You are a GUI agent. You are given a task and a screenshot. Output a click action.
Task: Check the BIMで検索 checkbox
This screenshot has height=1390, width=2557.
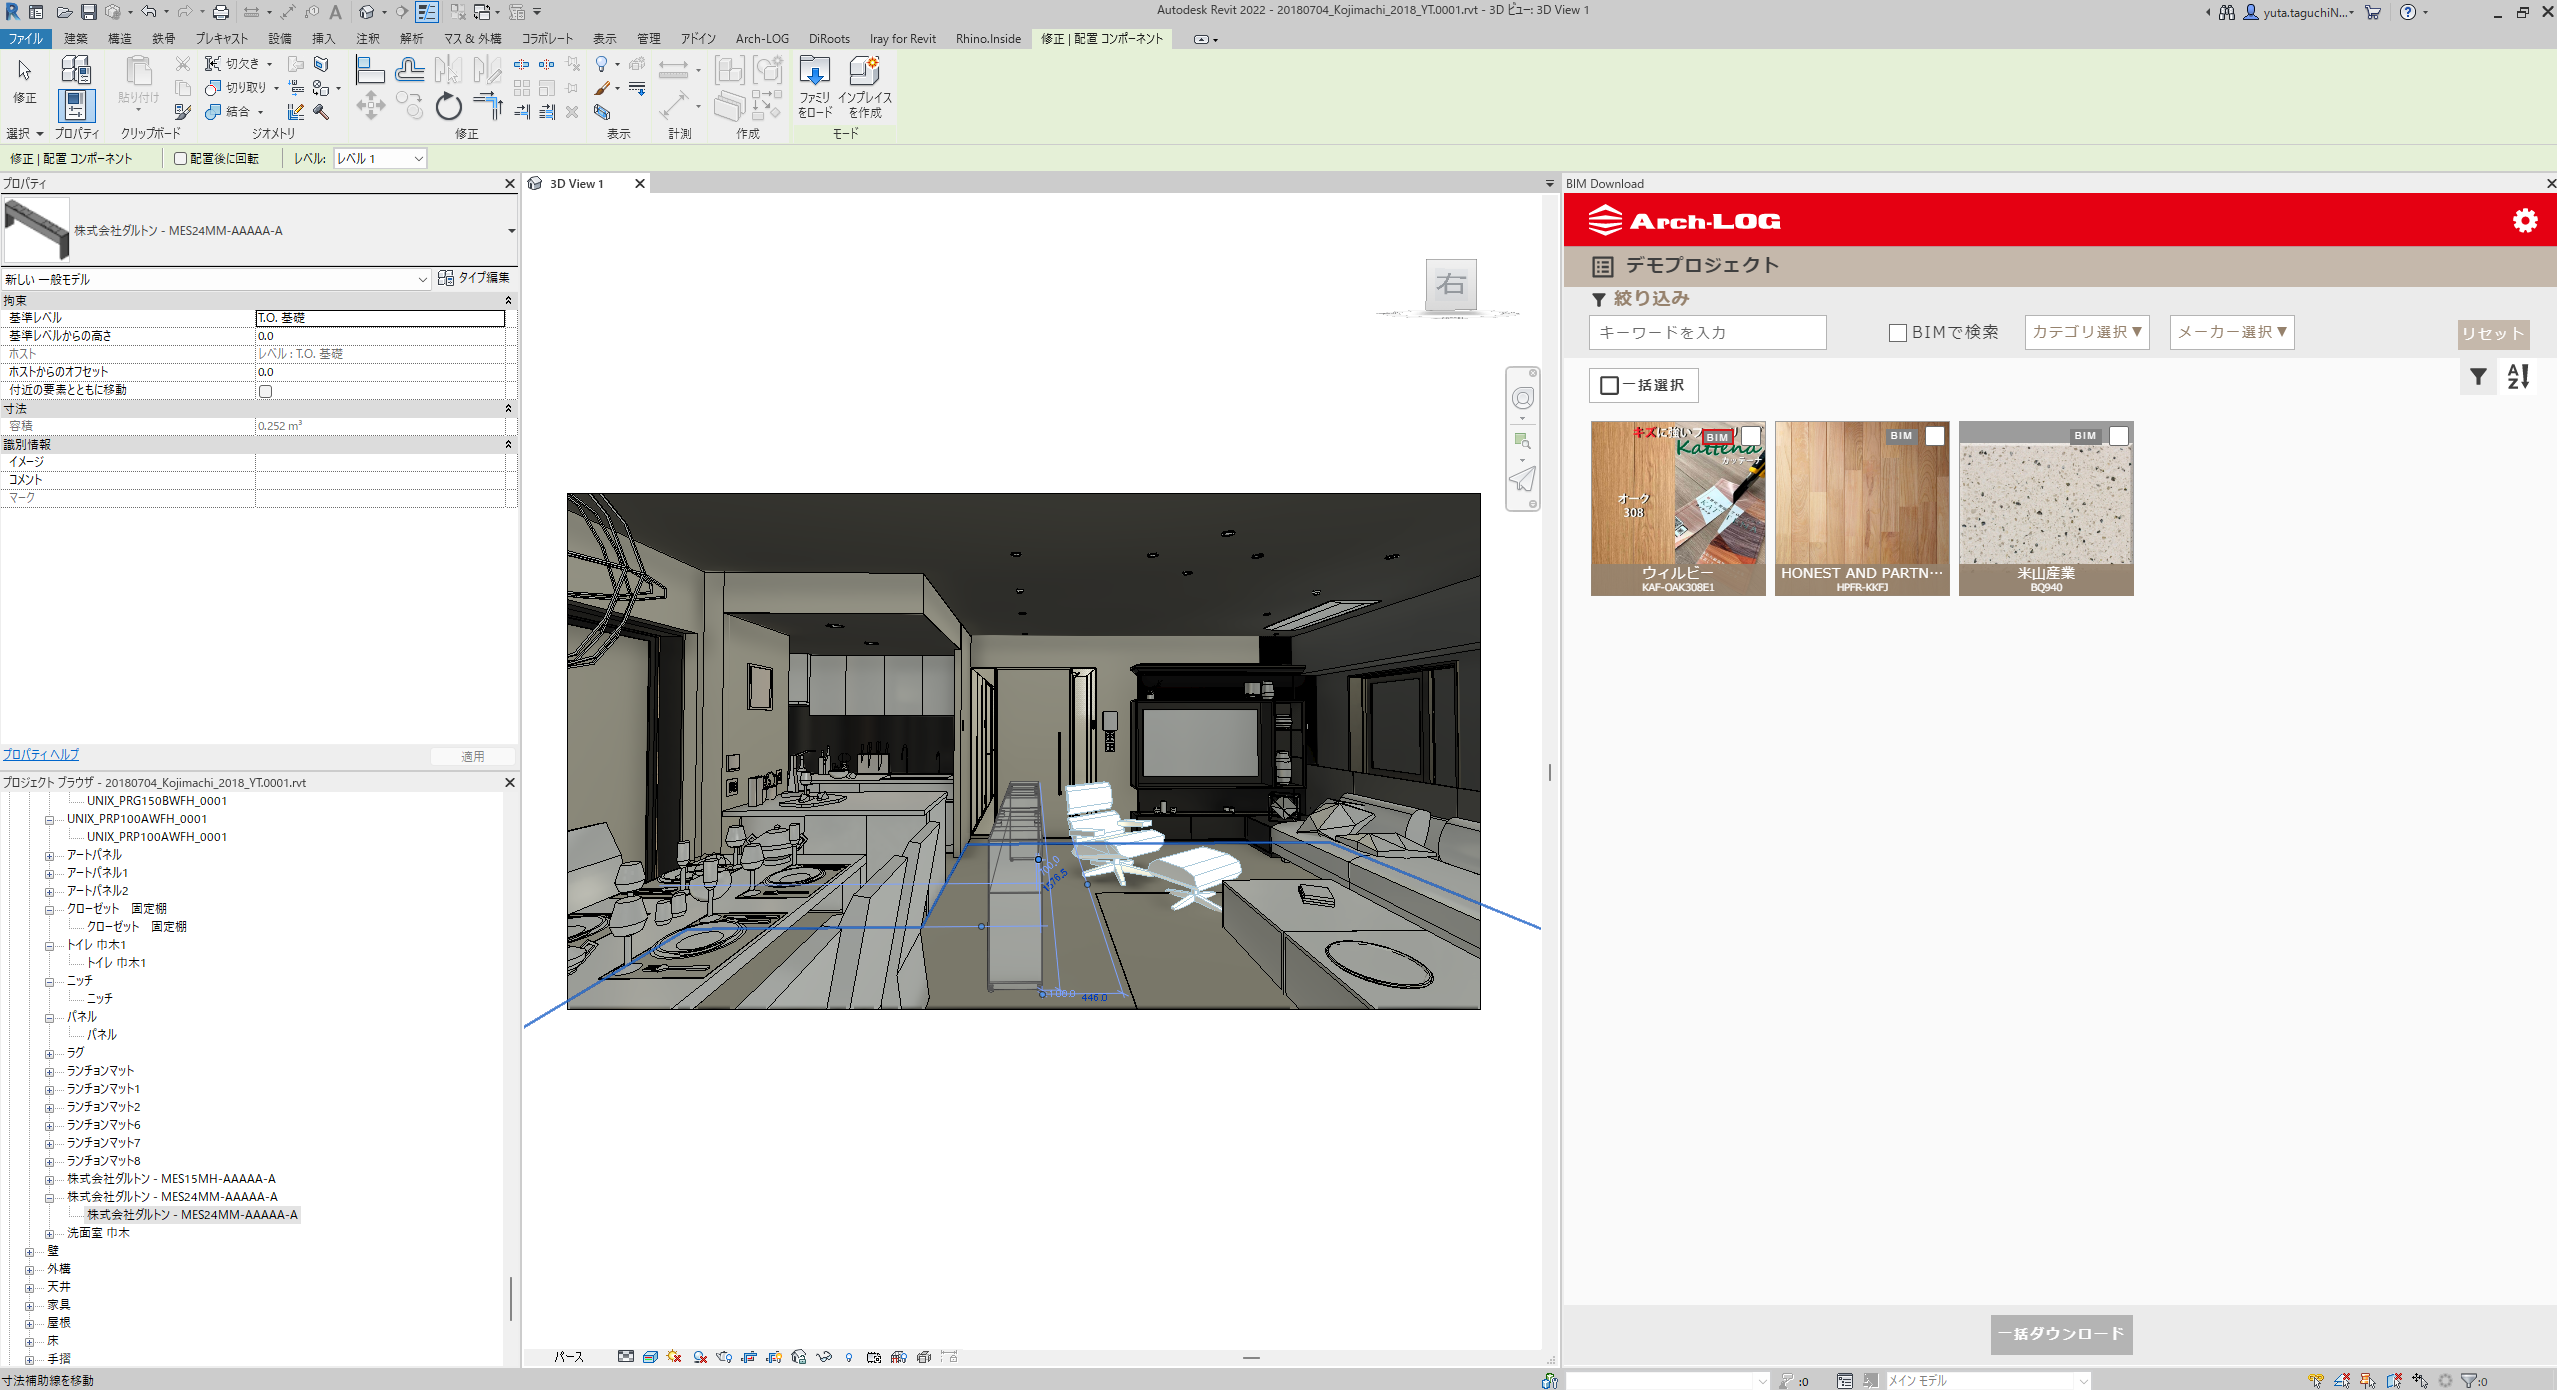click(1897, 333)
